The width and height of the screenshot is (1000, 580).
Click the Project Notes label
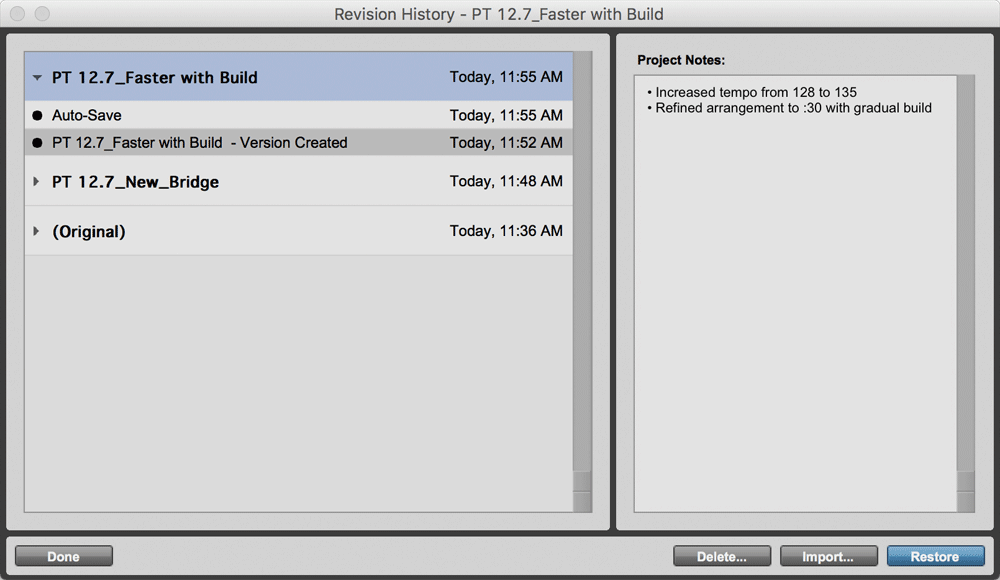681,60
